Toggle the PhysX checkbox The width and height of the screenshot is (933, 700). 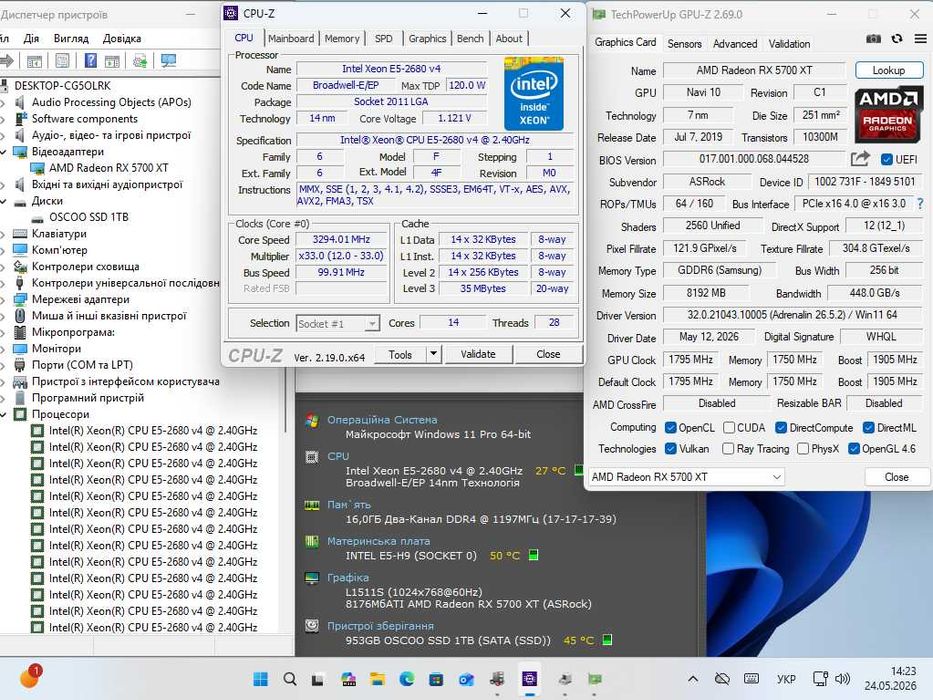click(803, 449)
